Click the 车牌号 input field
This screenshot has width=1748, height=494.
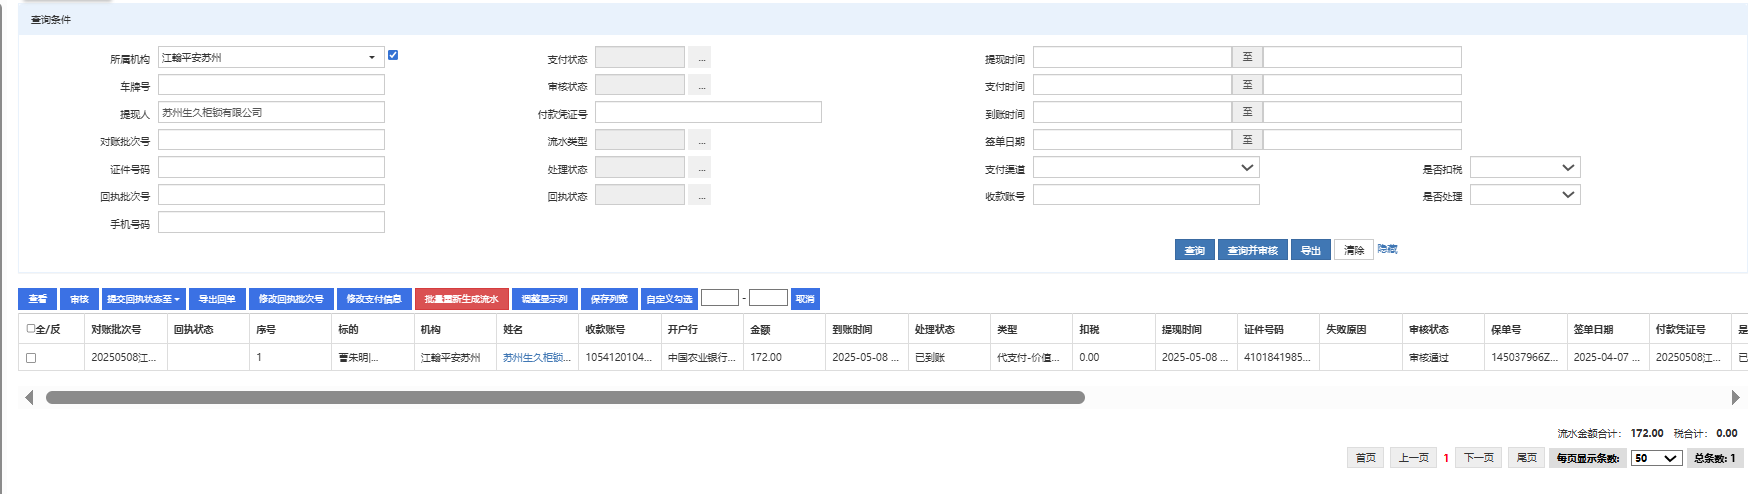point(271,85)
